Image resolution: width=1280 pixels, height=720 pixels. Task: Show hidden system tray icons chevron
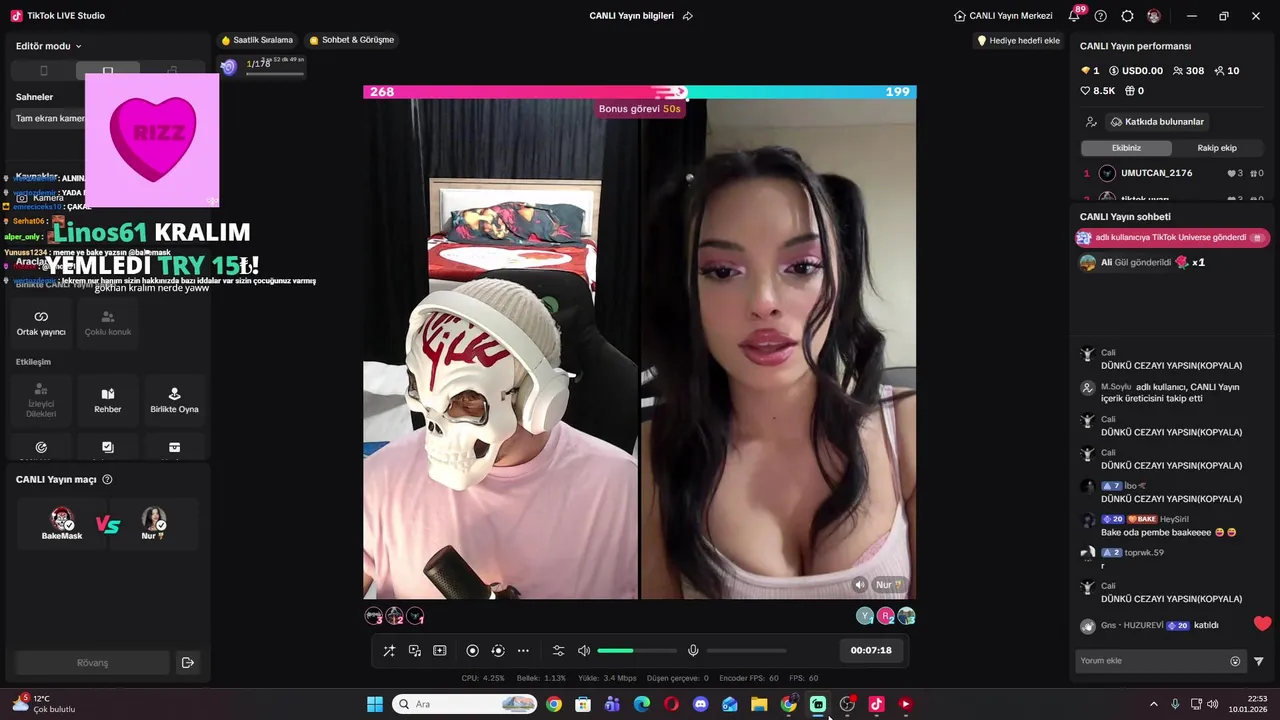pos(1153,704)
